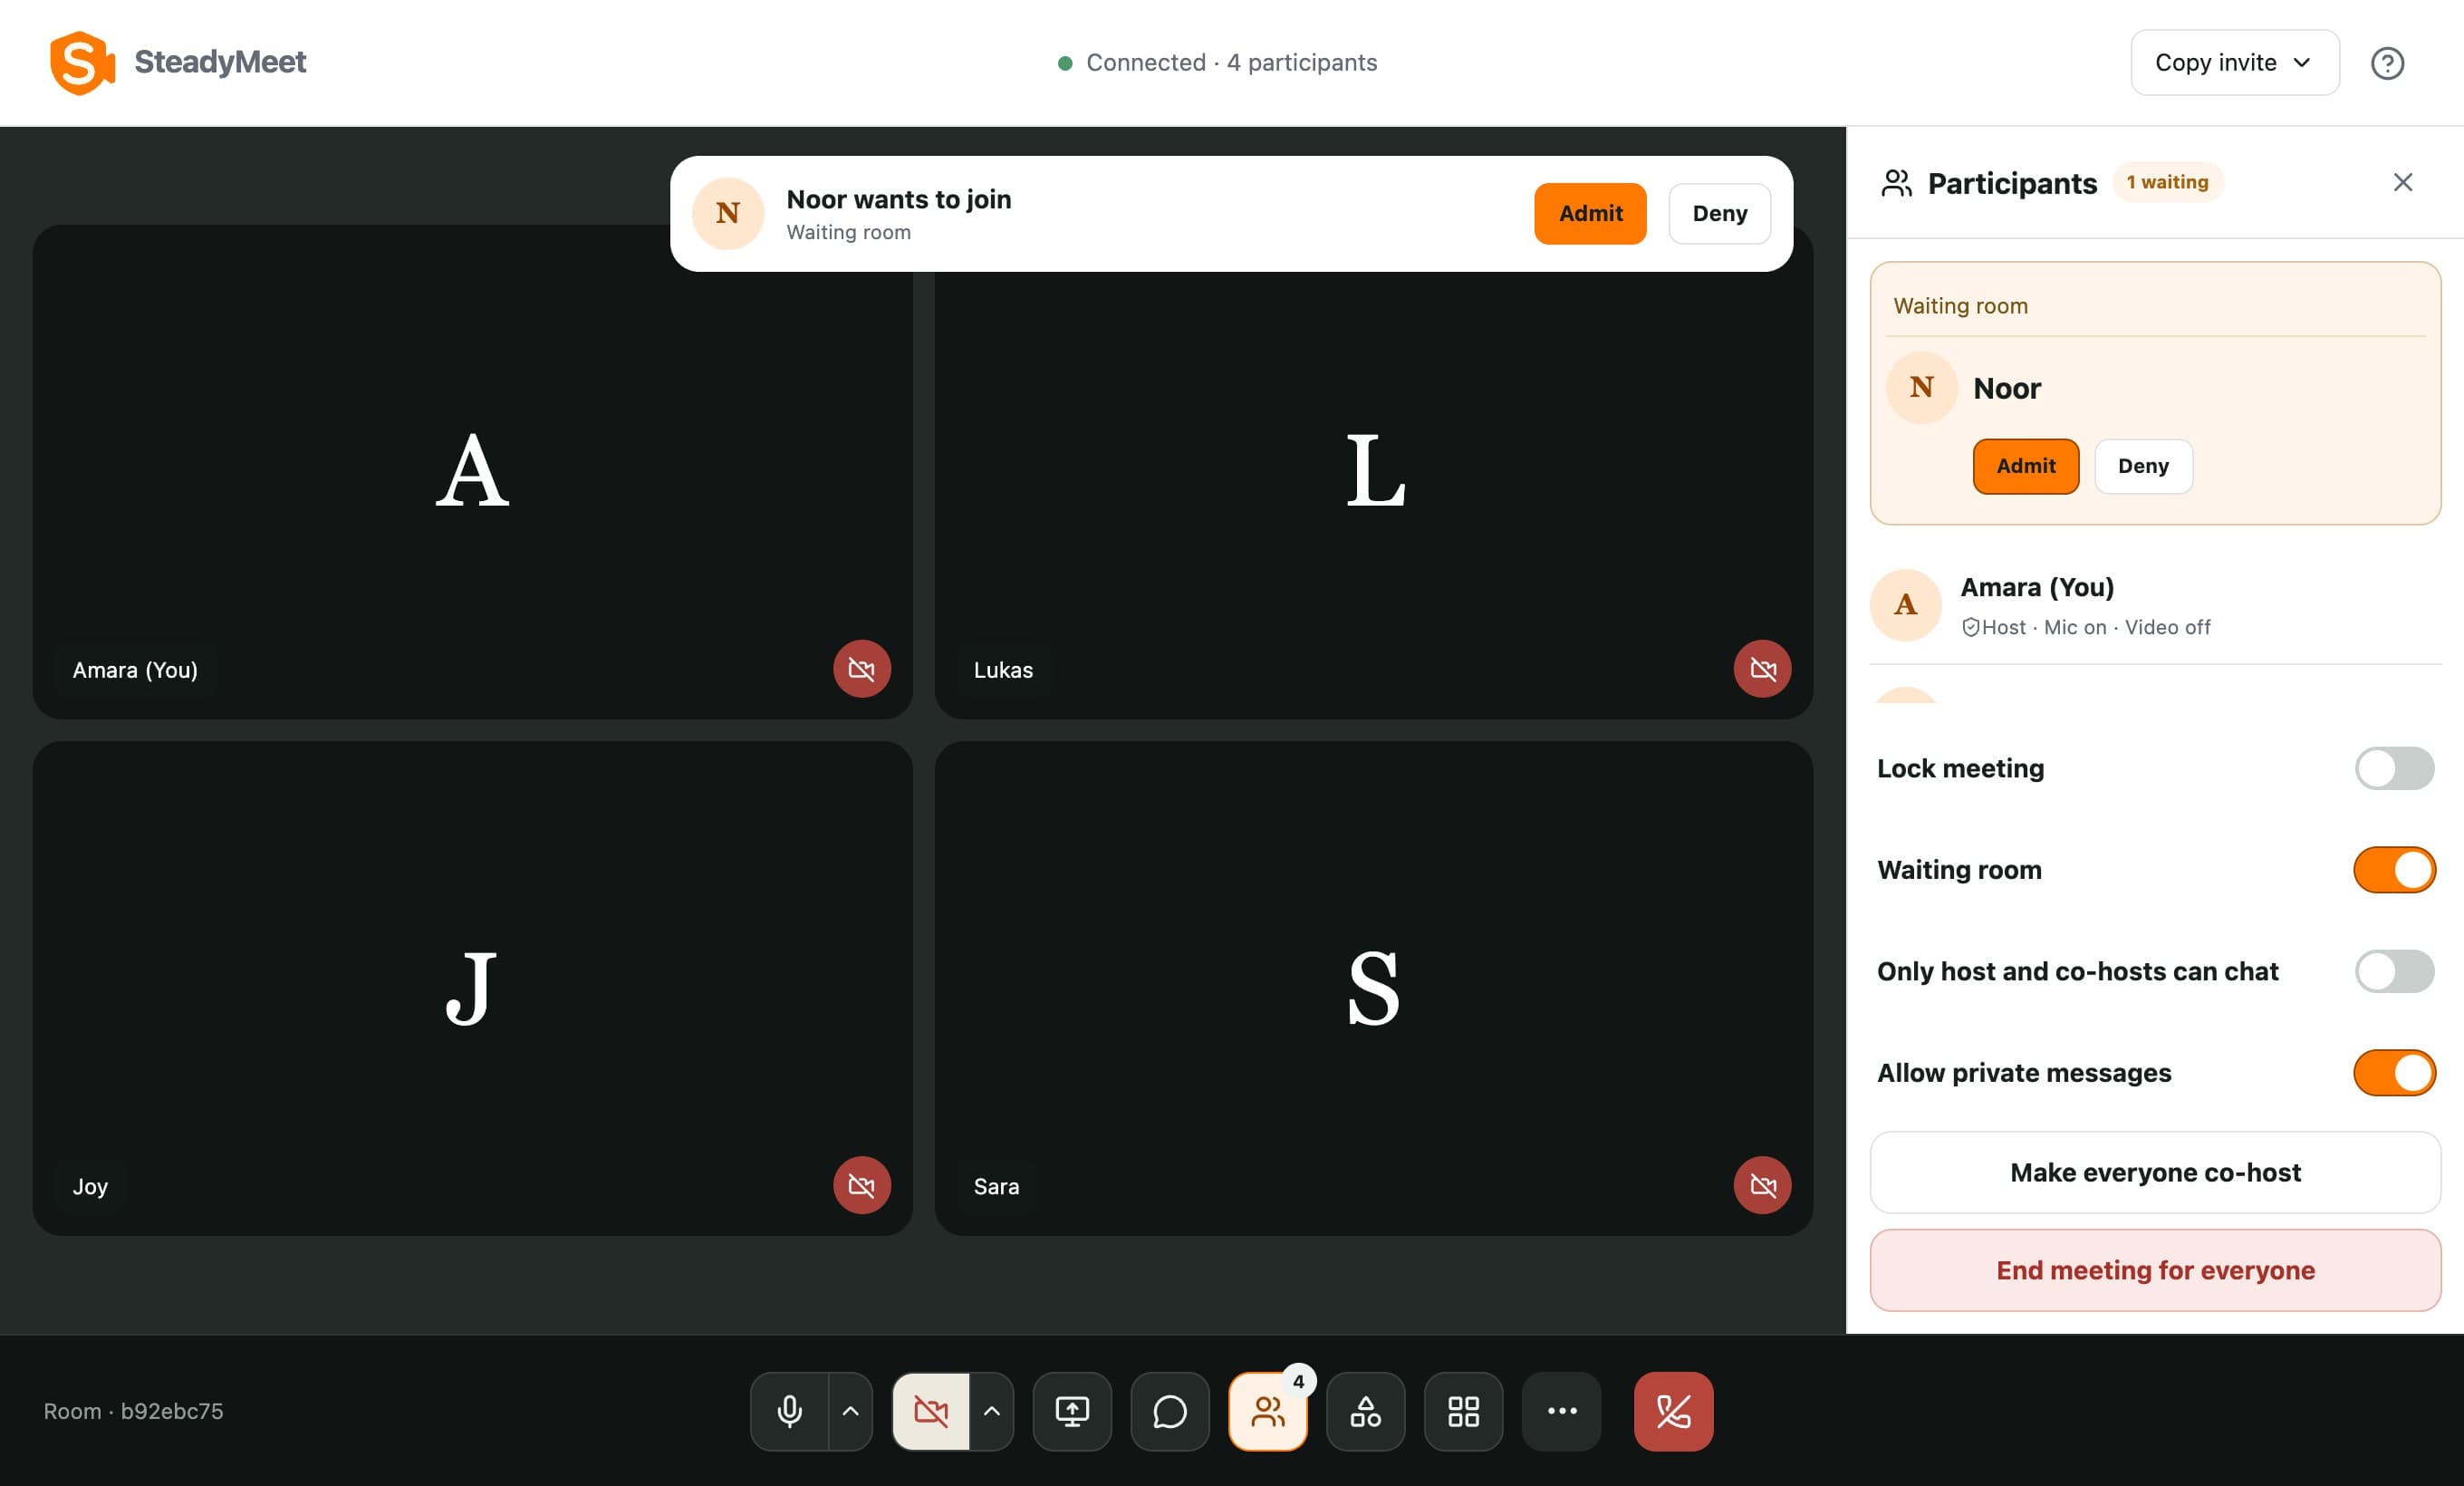Click End meeting for everyone
This screenshot has height=1486, width=2464.
2155,1270
